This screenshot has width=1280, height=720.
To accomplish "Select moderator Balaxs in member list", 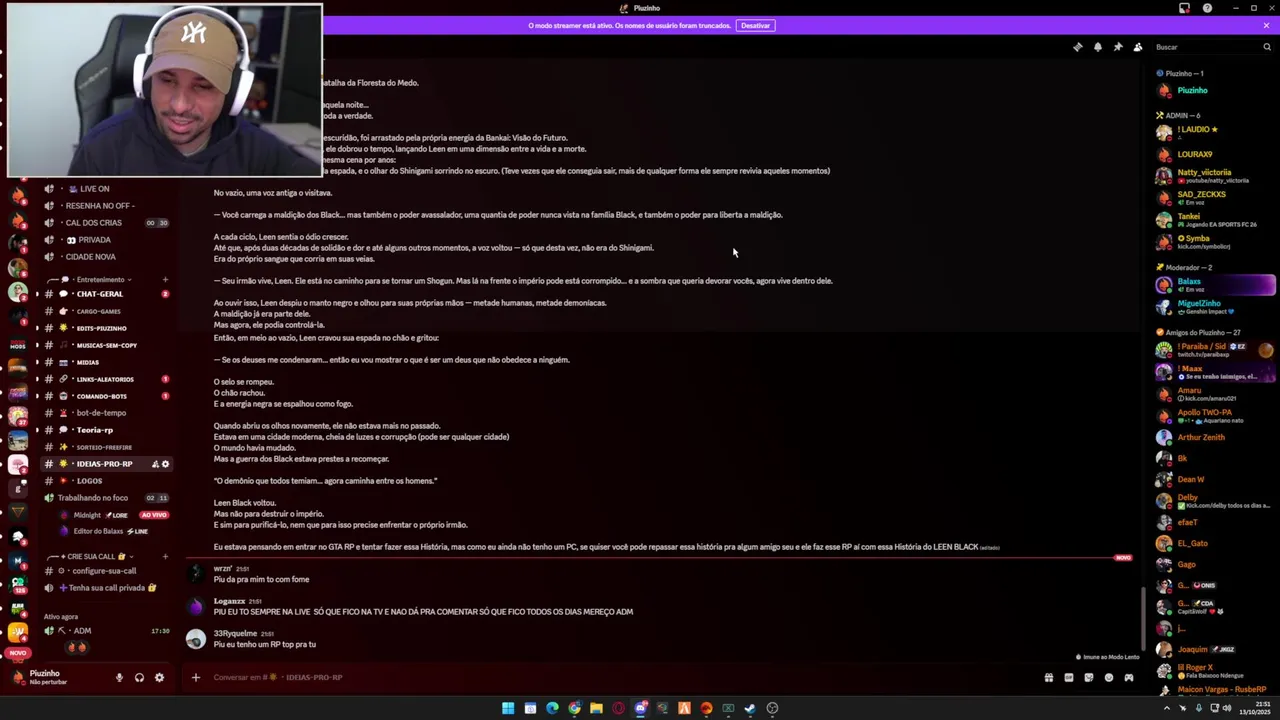I will 1214,285.
